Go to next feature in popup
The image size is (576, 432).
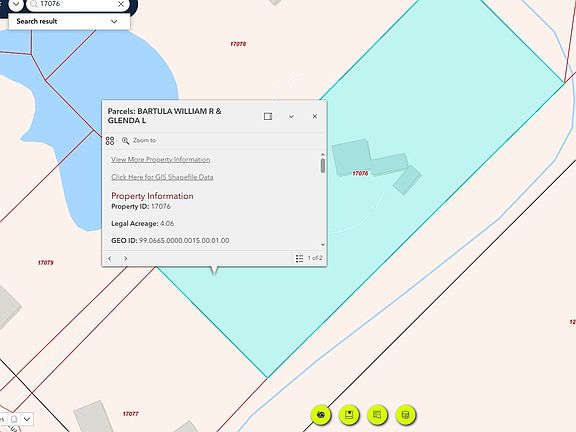126,258
